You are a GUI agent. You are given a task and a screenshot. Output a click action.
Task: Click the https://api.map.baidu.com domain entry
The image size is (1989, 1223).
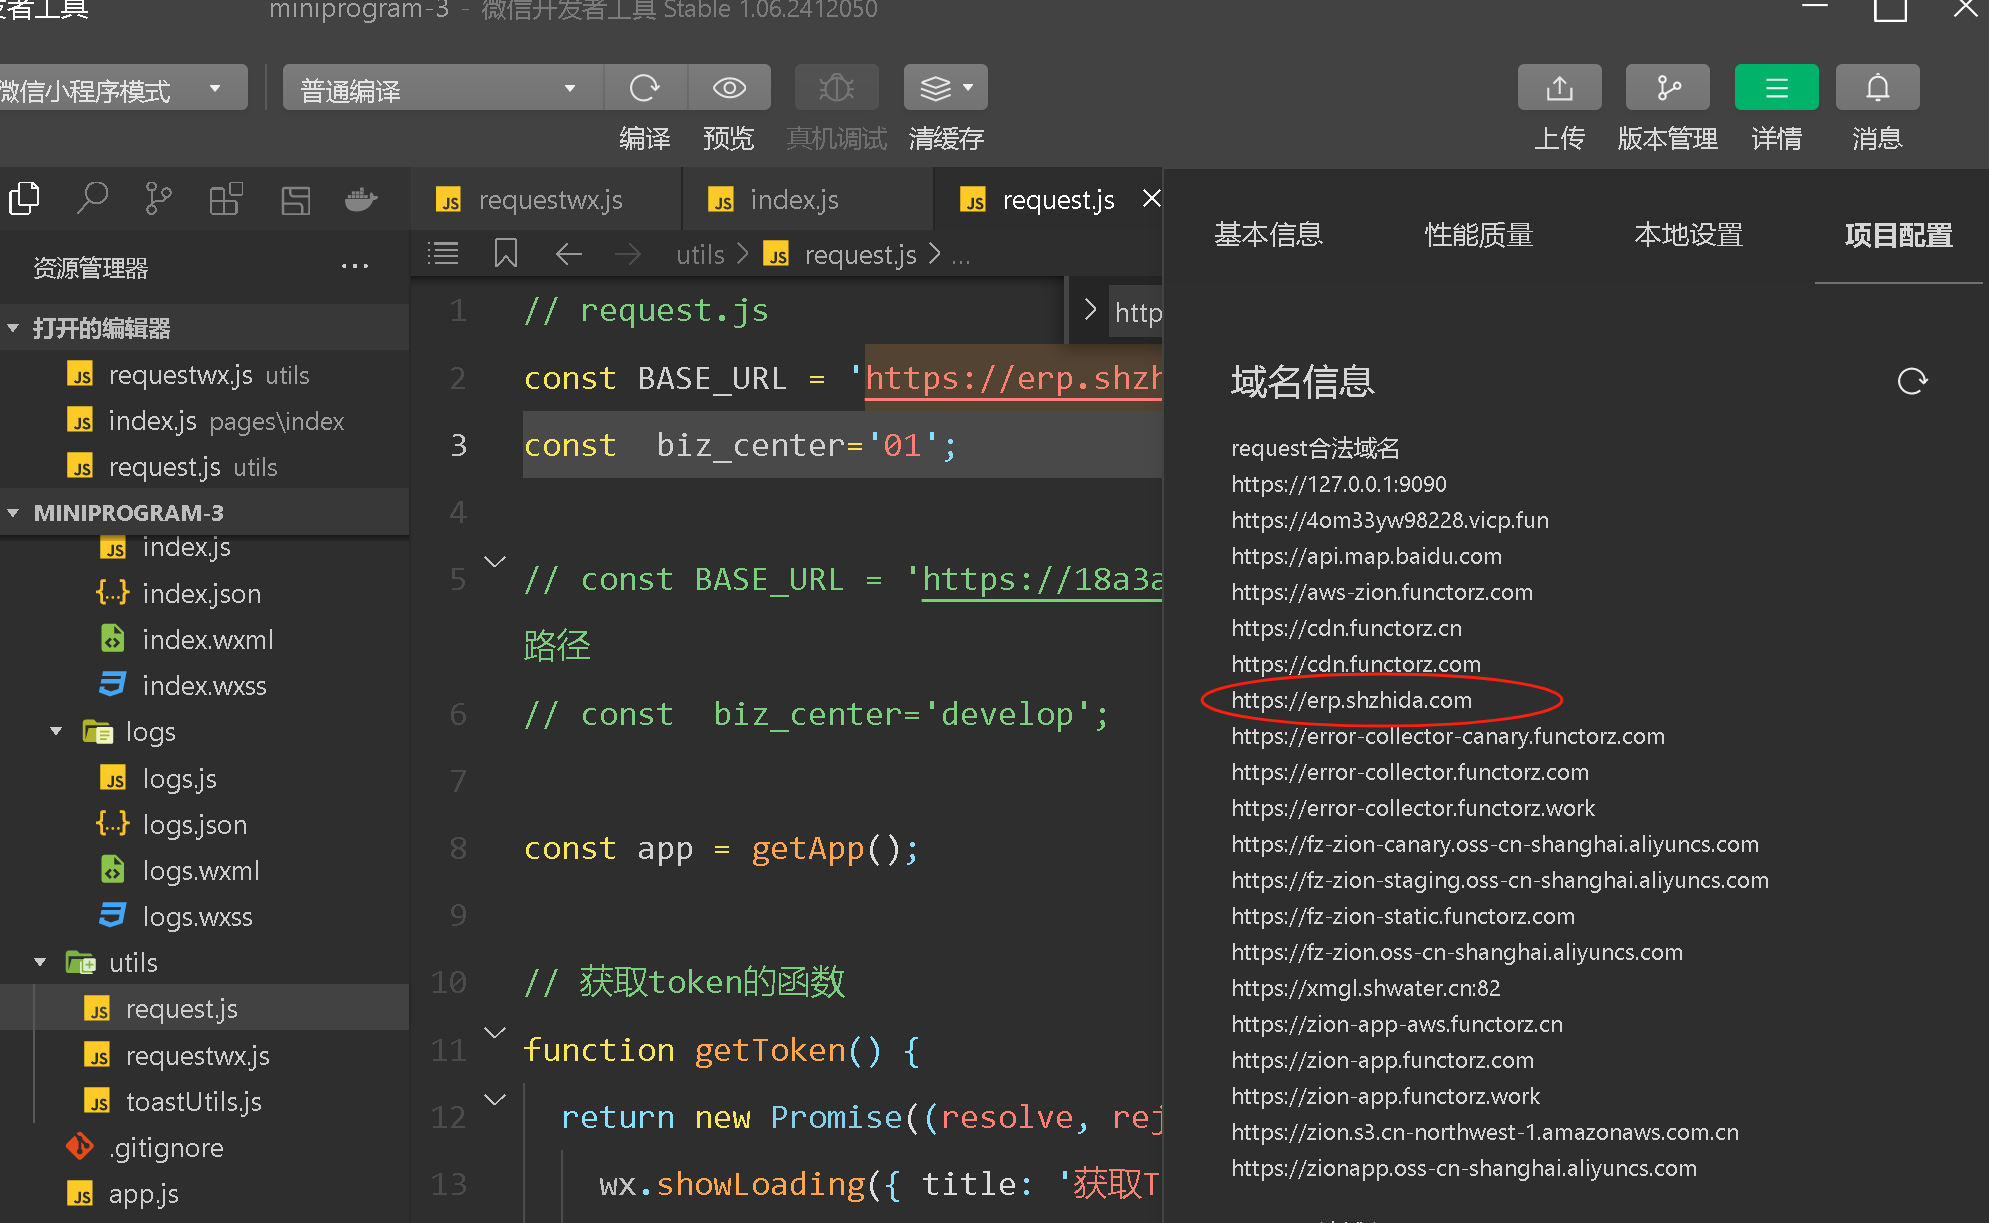(1366, 556)
